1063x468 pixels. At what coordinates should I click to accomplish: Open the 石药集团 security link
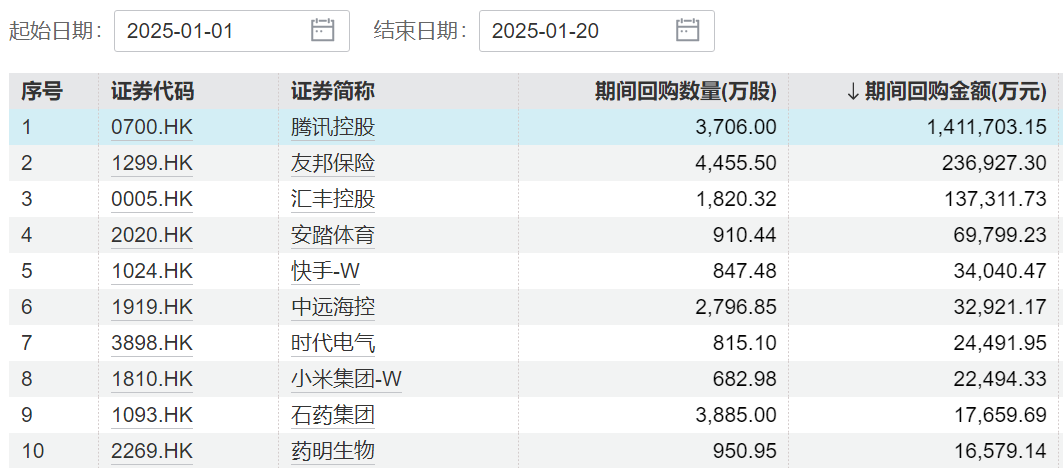(333, 415)
